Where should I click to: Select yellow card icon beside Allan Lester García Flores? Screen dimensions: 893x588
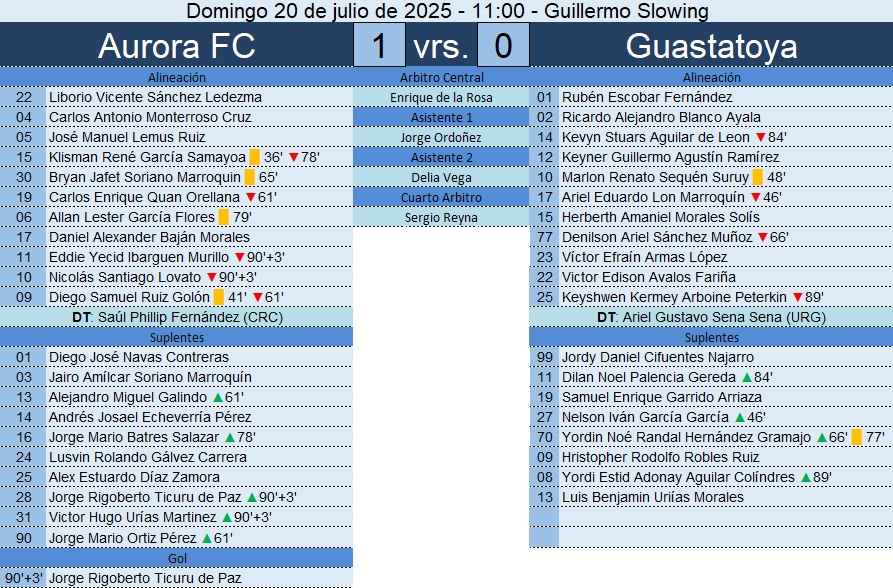(224, 217)
